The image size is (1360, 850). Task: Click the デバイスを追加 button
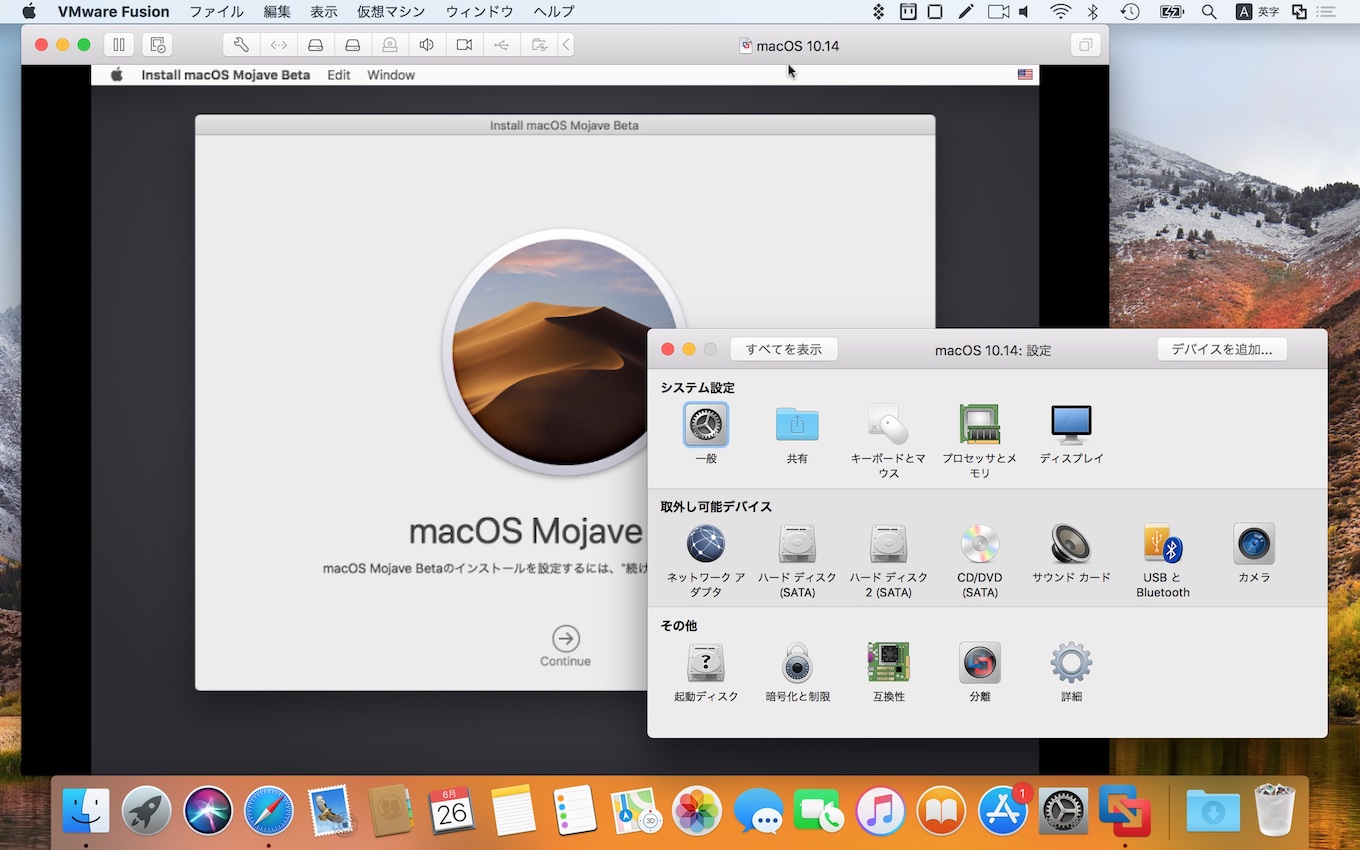pyautogui.click(x=1221, y=349)
